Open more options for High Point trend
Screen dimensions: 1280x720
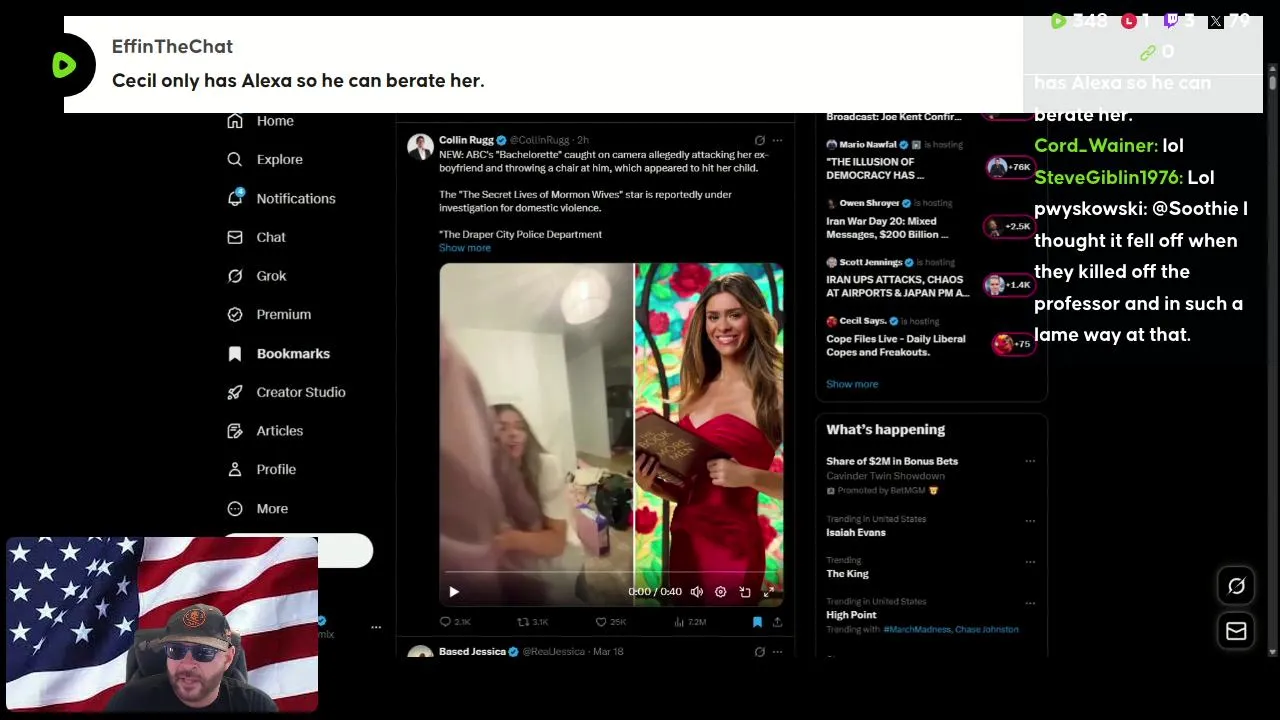click(x=1030, y=603)
